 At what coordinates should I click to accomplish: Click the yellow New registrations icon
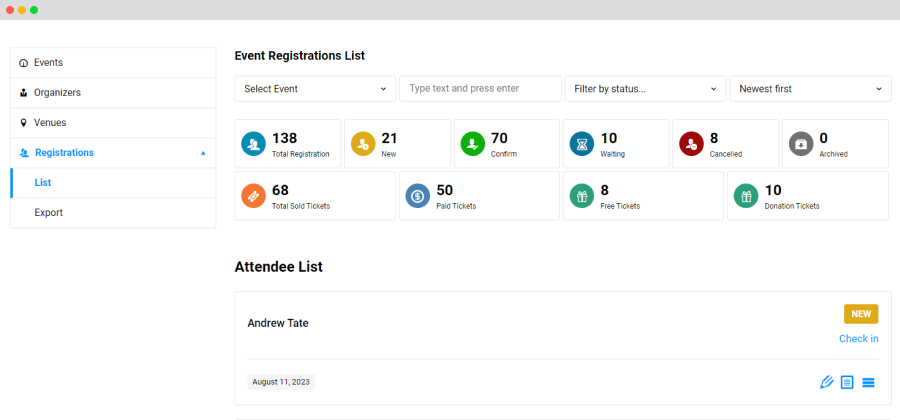(x=363, y=143)
